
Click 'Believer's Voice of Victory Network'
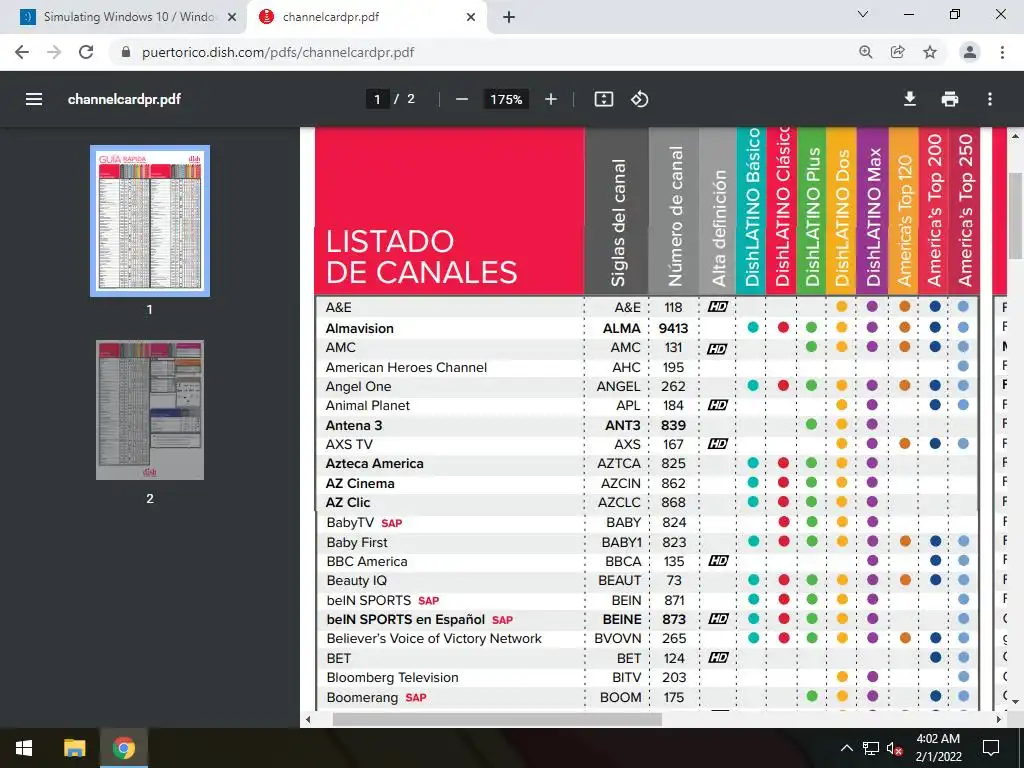434,639
